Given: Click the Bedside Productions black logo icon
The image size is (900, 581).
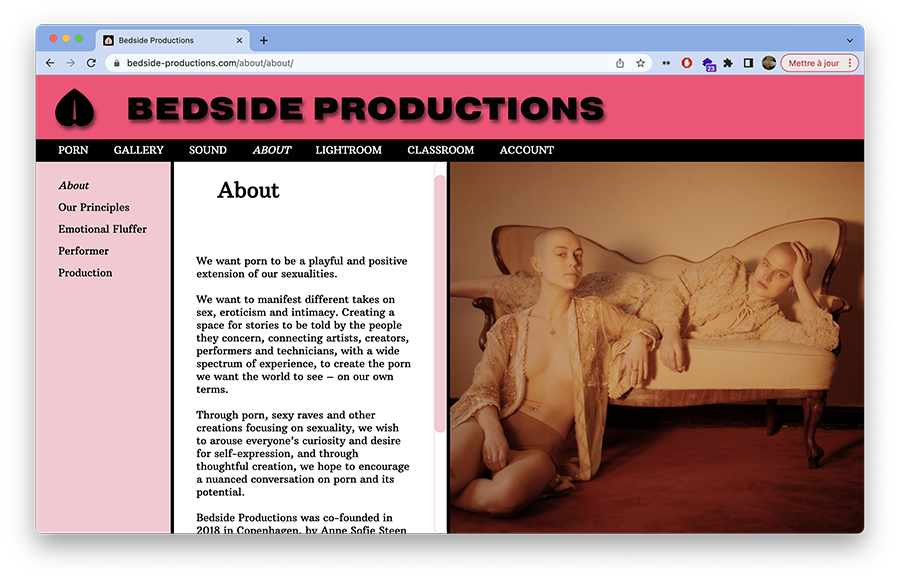Looking at the screenshot, I should click(x=75, y=108).
